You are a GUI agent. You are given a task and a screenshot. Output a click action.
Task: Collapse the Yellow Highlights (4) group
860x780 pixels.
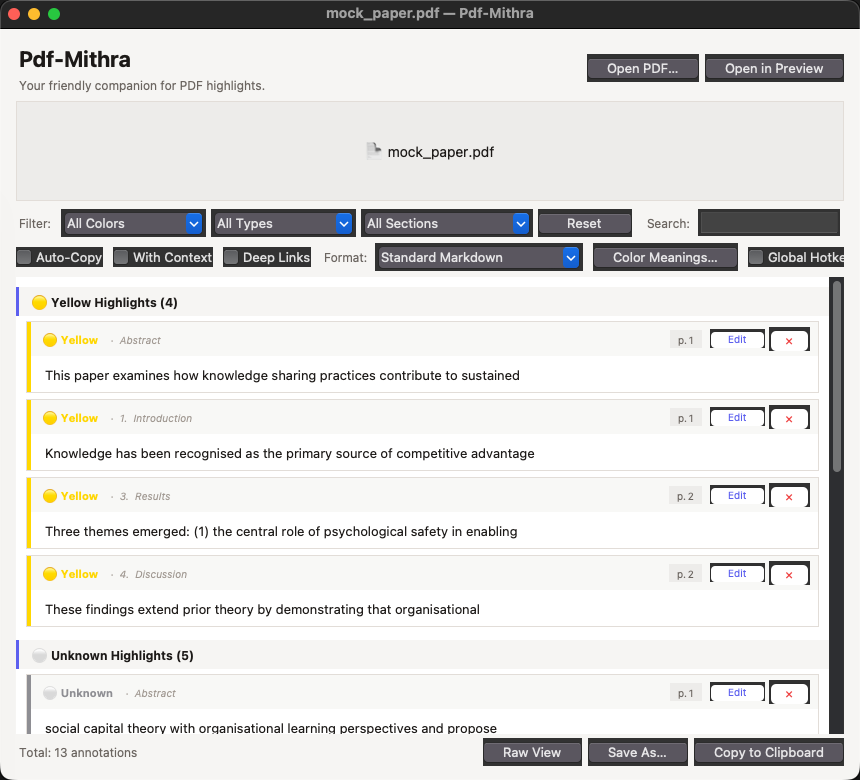pos(422,302)
